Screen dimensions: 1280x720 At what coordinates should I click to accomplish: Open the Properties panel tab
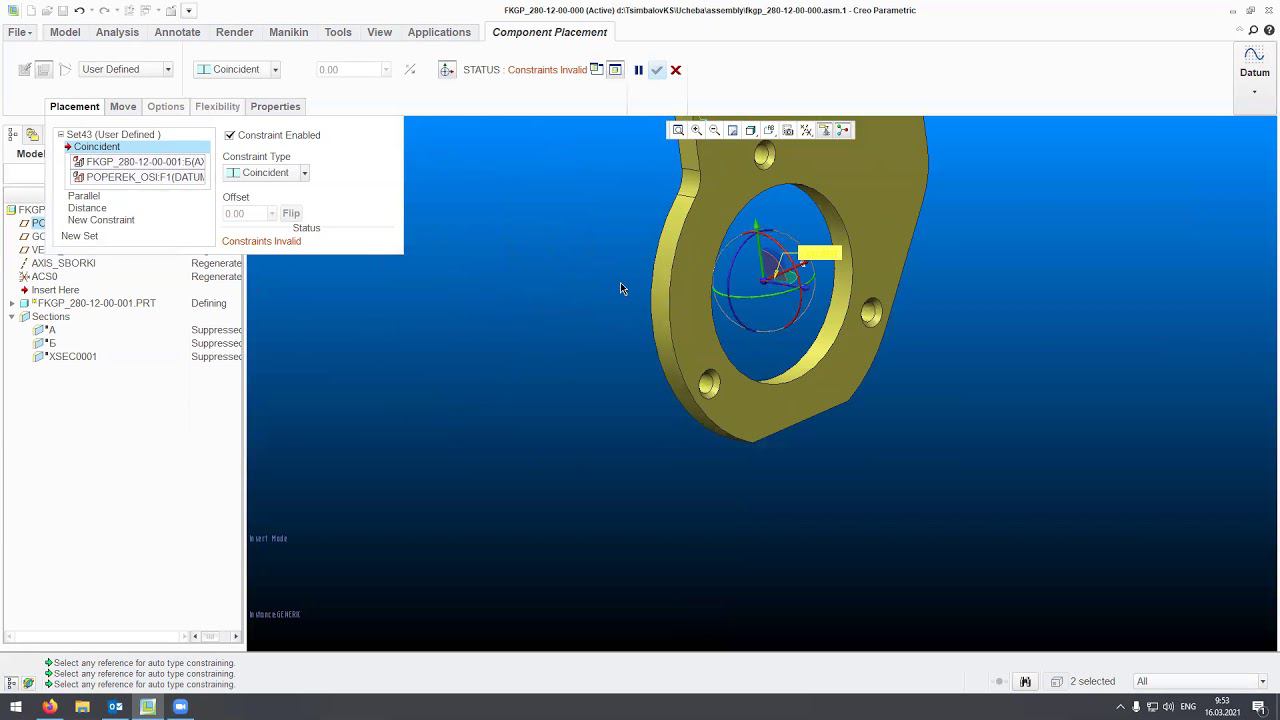[275, 107]
